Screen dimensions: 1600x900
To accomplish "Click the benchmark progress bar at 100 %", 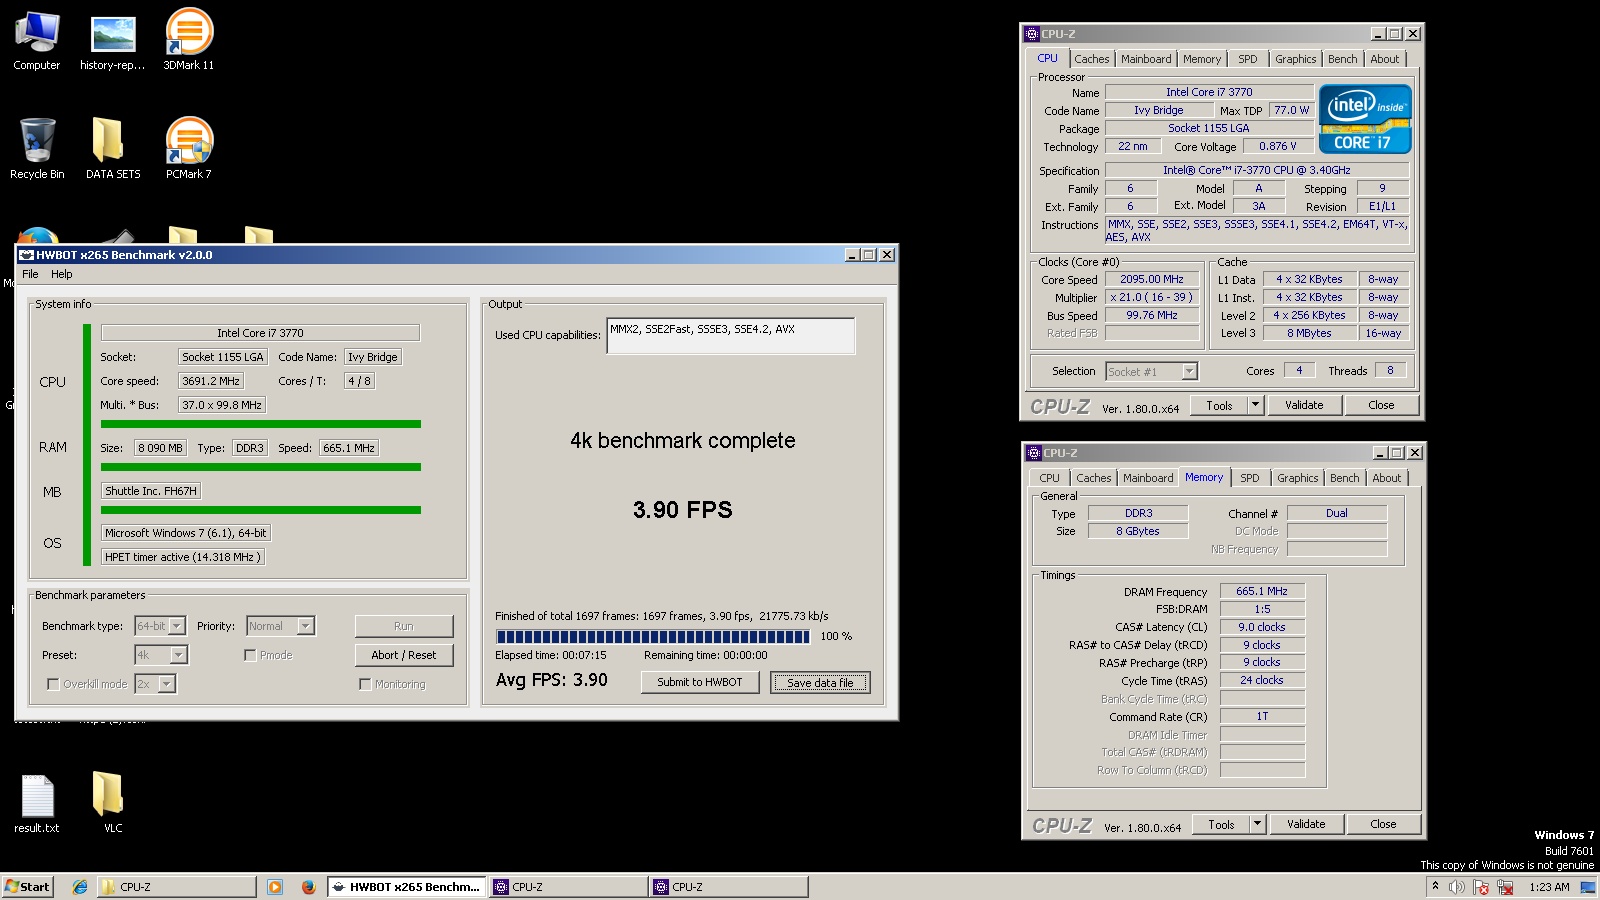I will tap(653, 636).
